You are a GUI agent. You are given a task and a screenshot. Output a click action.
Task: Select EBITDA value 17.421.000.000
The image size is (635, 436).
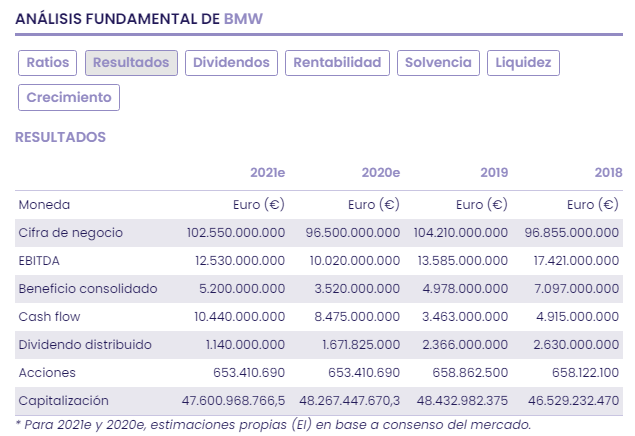(576, 261)
